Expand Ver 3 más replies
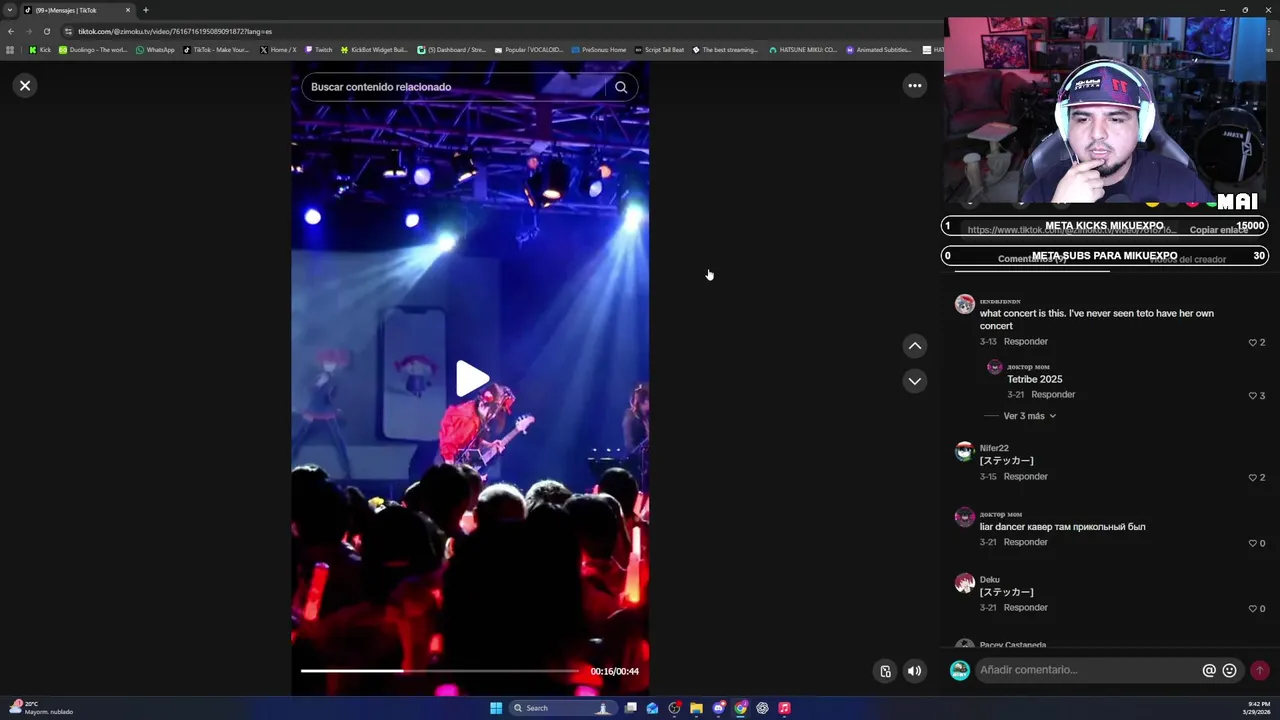The image size is (1280, 720). tap(1029, 416)
